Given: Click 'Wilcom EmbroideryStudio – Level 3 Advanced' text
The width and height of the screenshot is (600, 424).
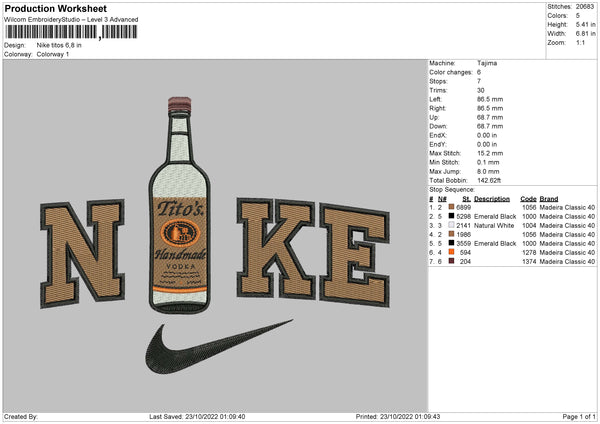Looking at the screenshot, I should pos(71,20).
